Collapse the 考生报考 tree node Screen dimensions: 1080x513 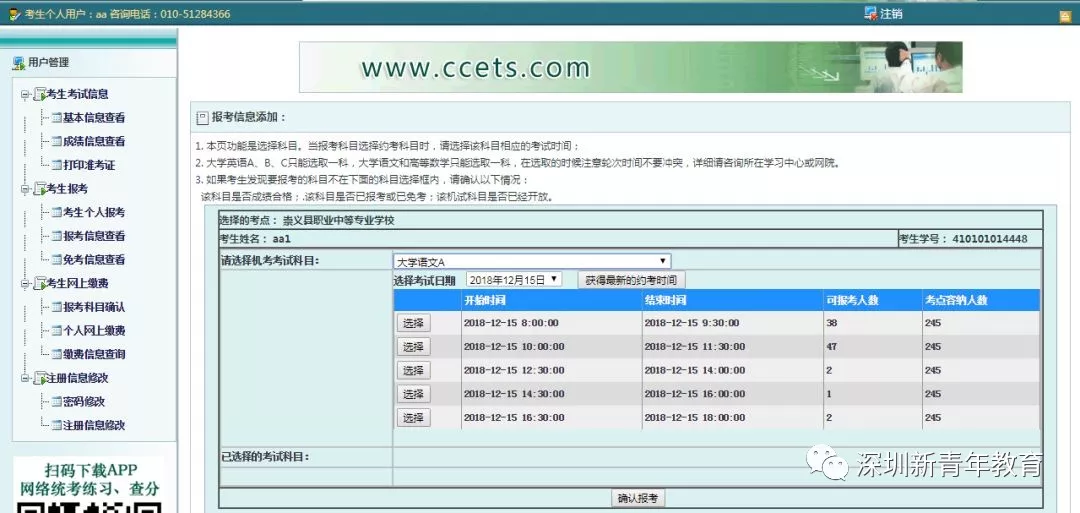[25, 189]
